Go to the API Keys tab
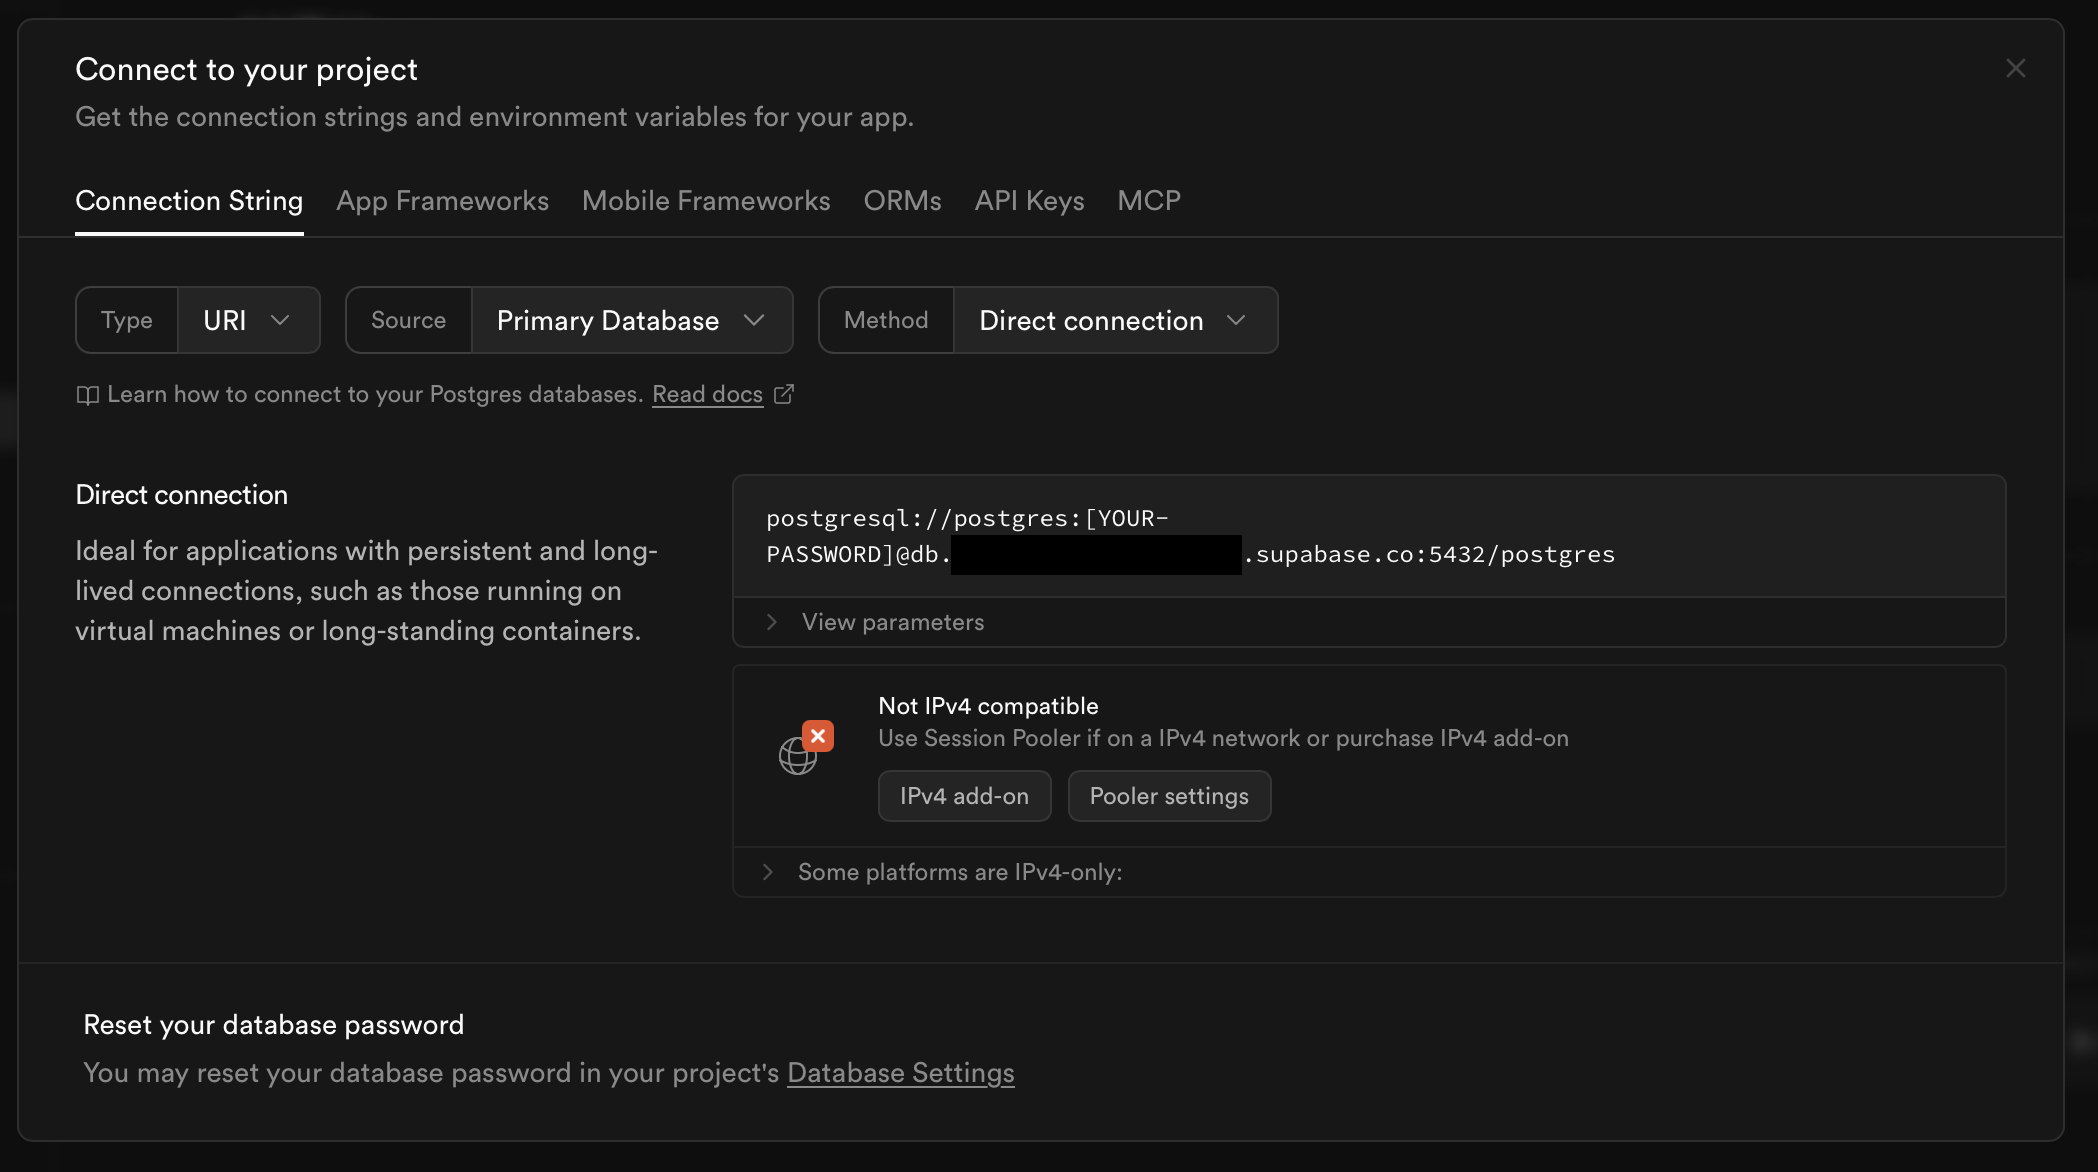This screenshot has width=2098, height=1172. [x=1029, y=201]
